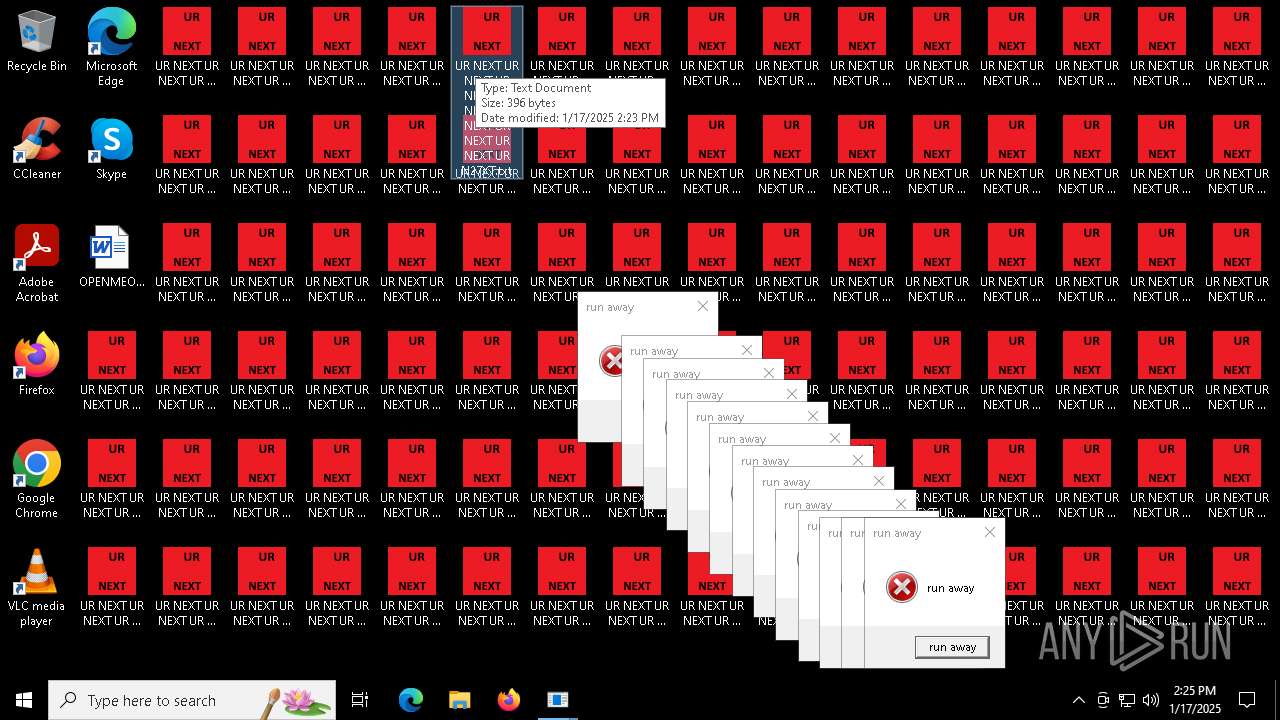Screen dimensions: 1280x720
Task: Click the "run away" button in the front dialog
Action: pyautogui.click(x=952, y=647)
